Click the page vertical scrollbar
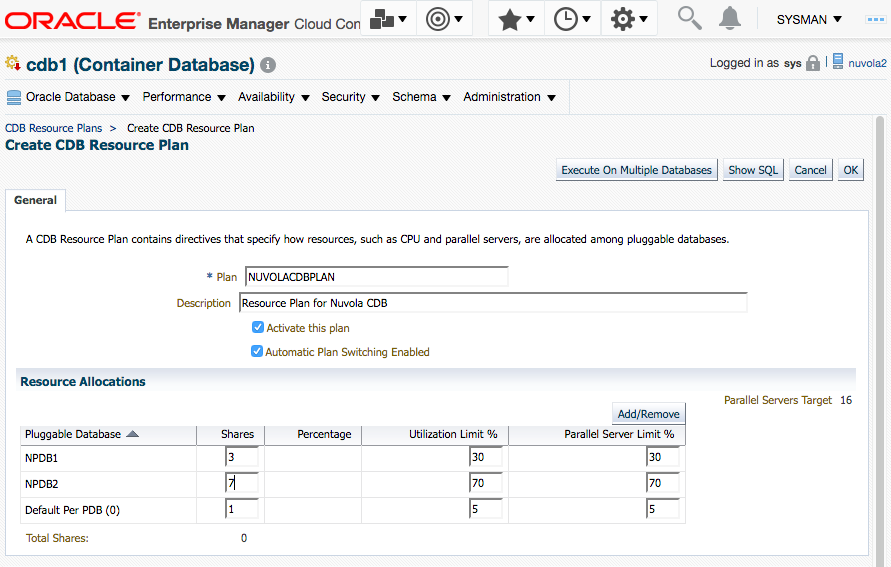This screenshot has height=567, width=891. point(880,341)
